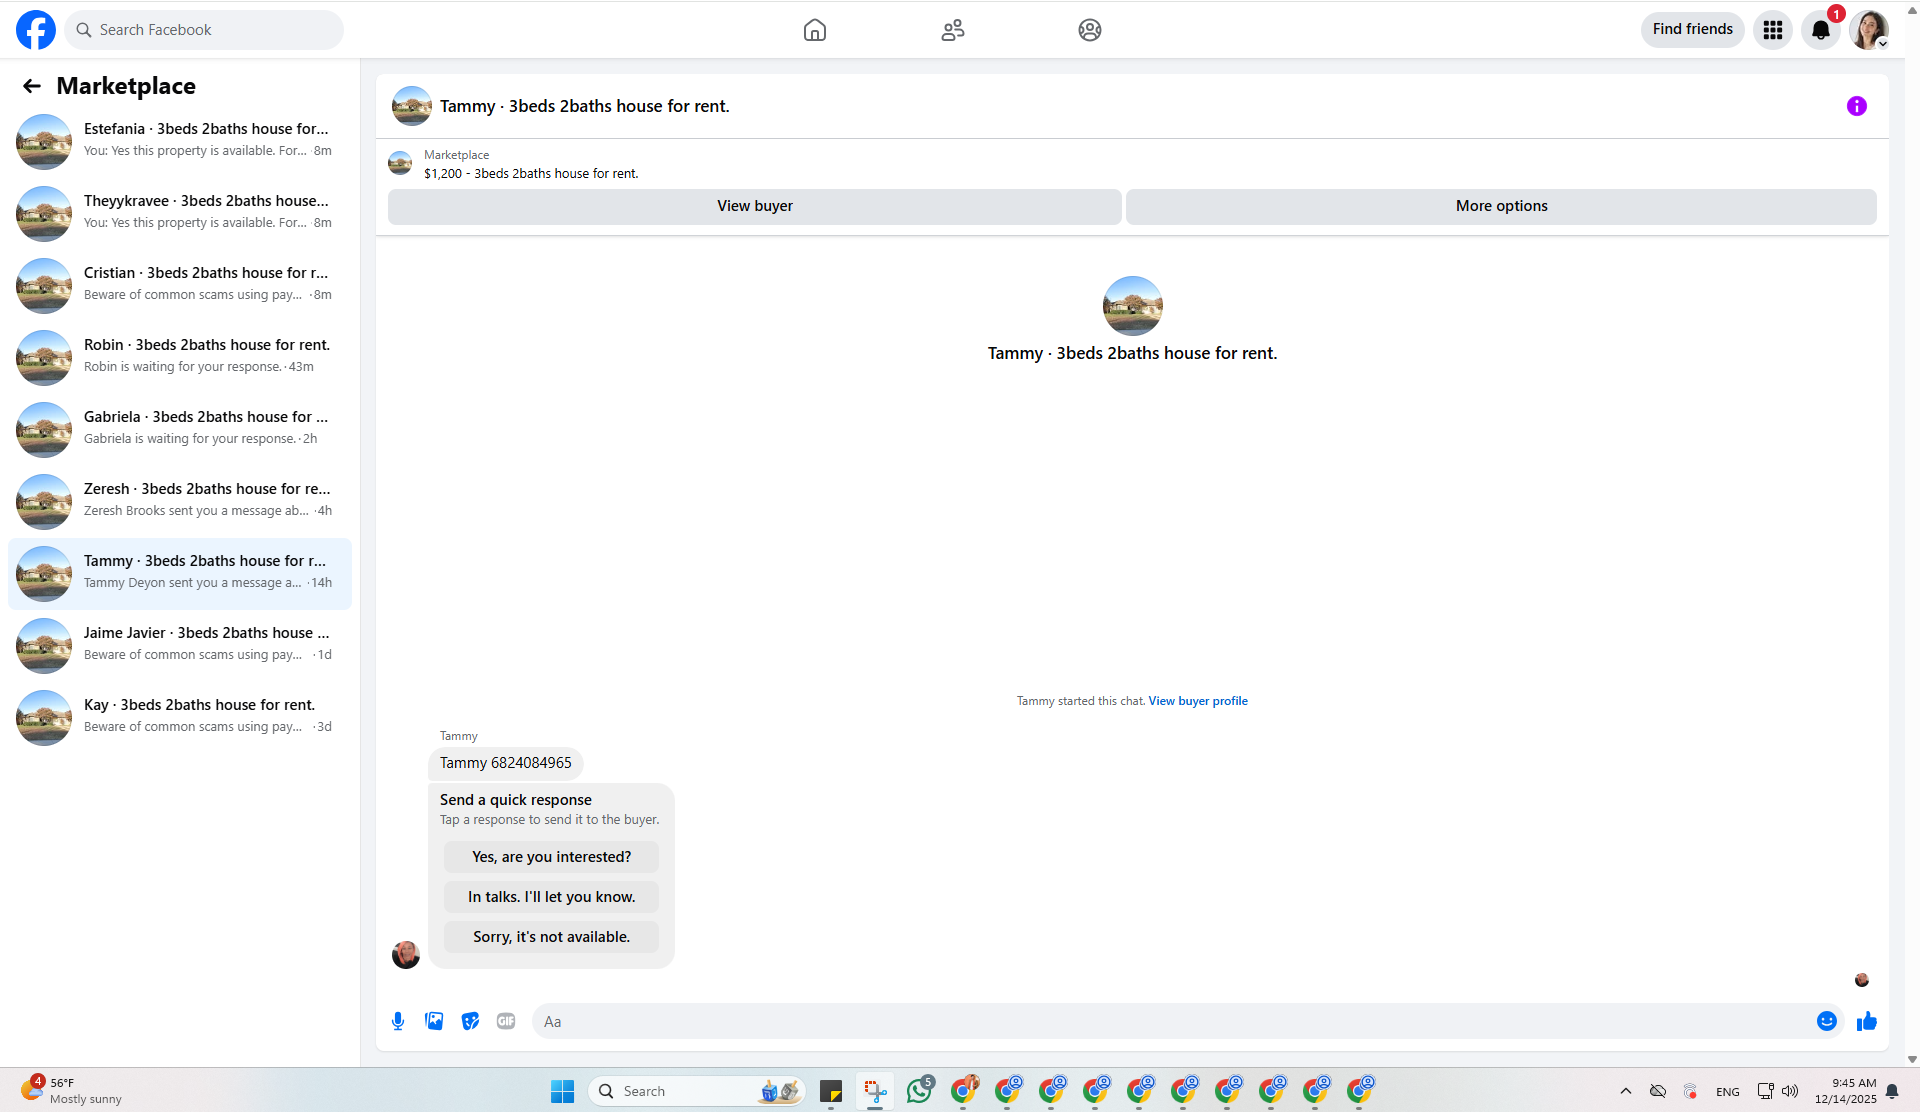Show hidden system tray icons
Image resolution: width=1920 pixels, height=1112 pixels.
coord(1626,1091)
